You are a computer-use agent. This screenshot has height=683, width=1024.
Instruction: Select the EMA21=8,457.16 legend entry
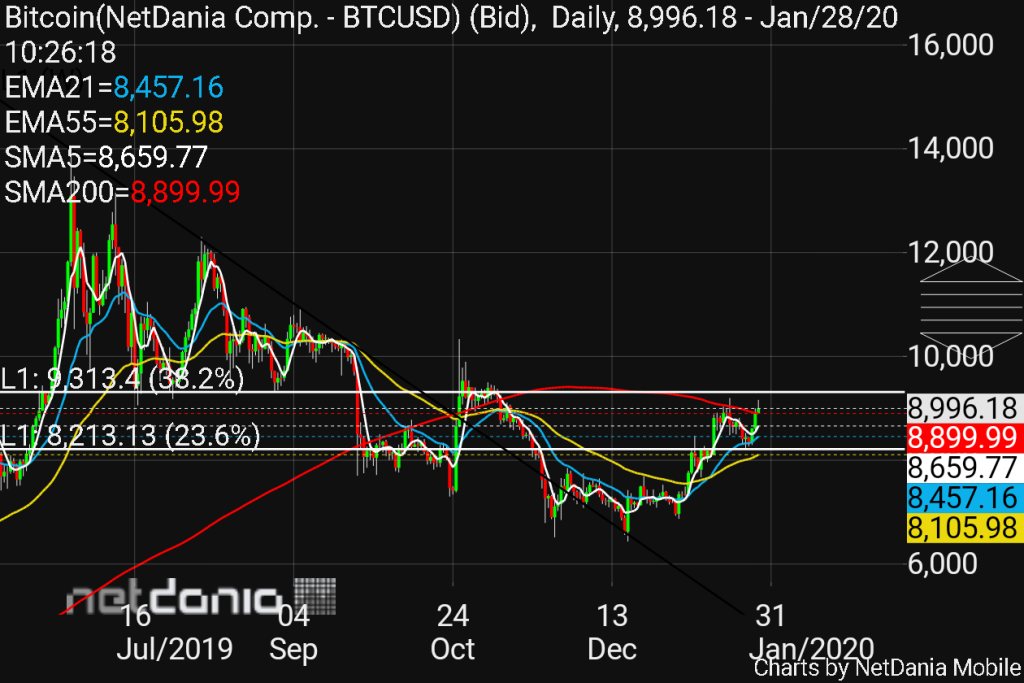pyautogui.click(x=114, y=87)
